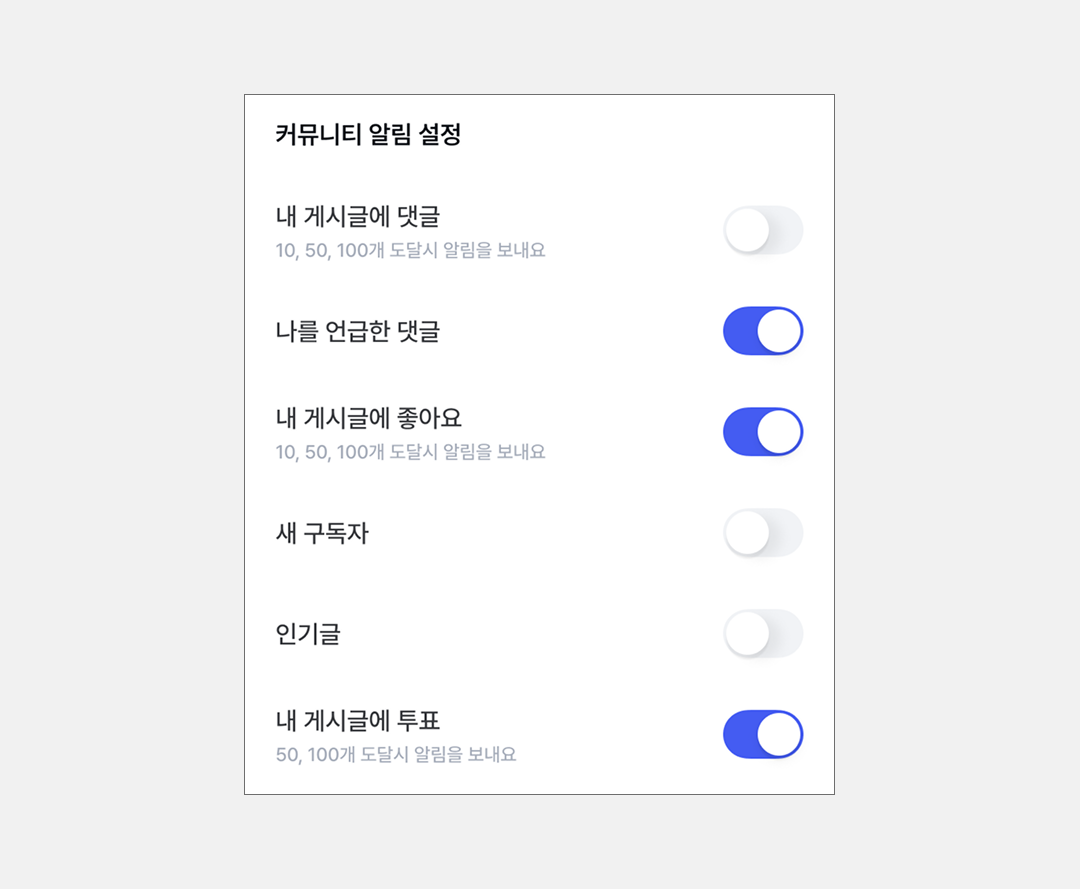
Task: Enable the 내 게시글에 댓글 notification toggle
Action: pos(763,231)
